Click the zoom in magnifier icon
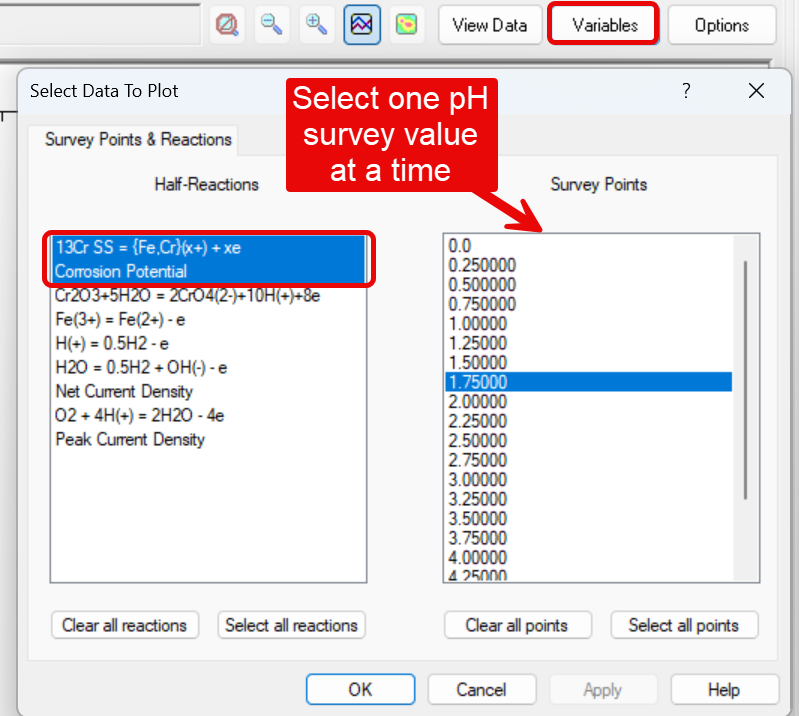 [x=316, y=24]
